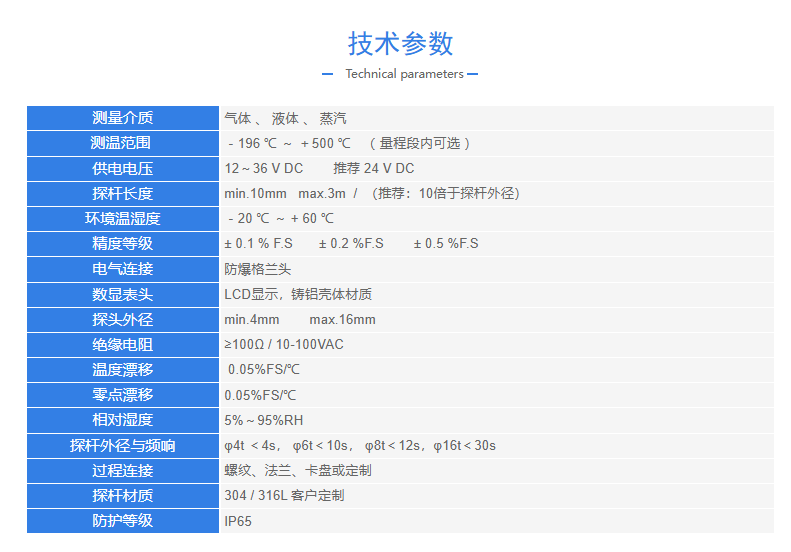Select the 气体、液体、蒸汽 value text
The height and width of the screenshot is (552, 791).
point(285,118)
